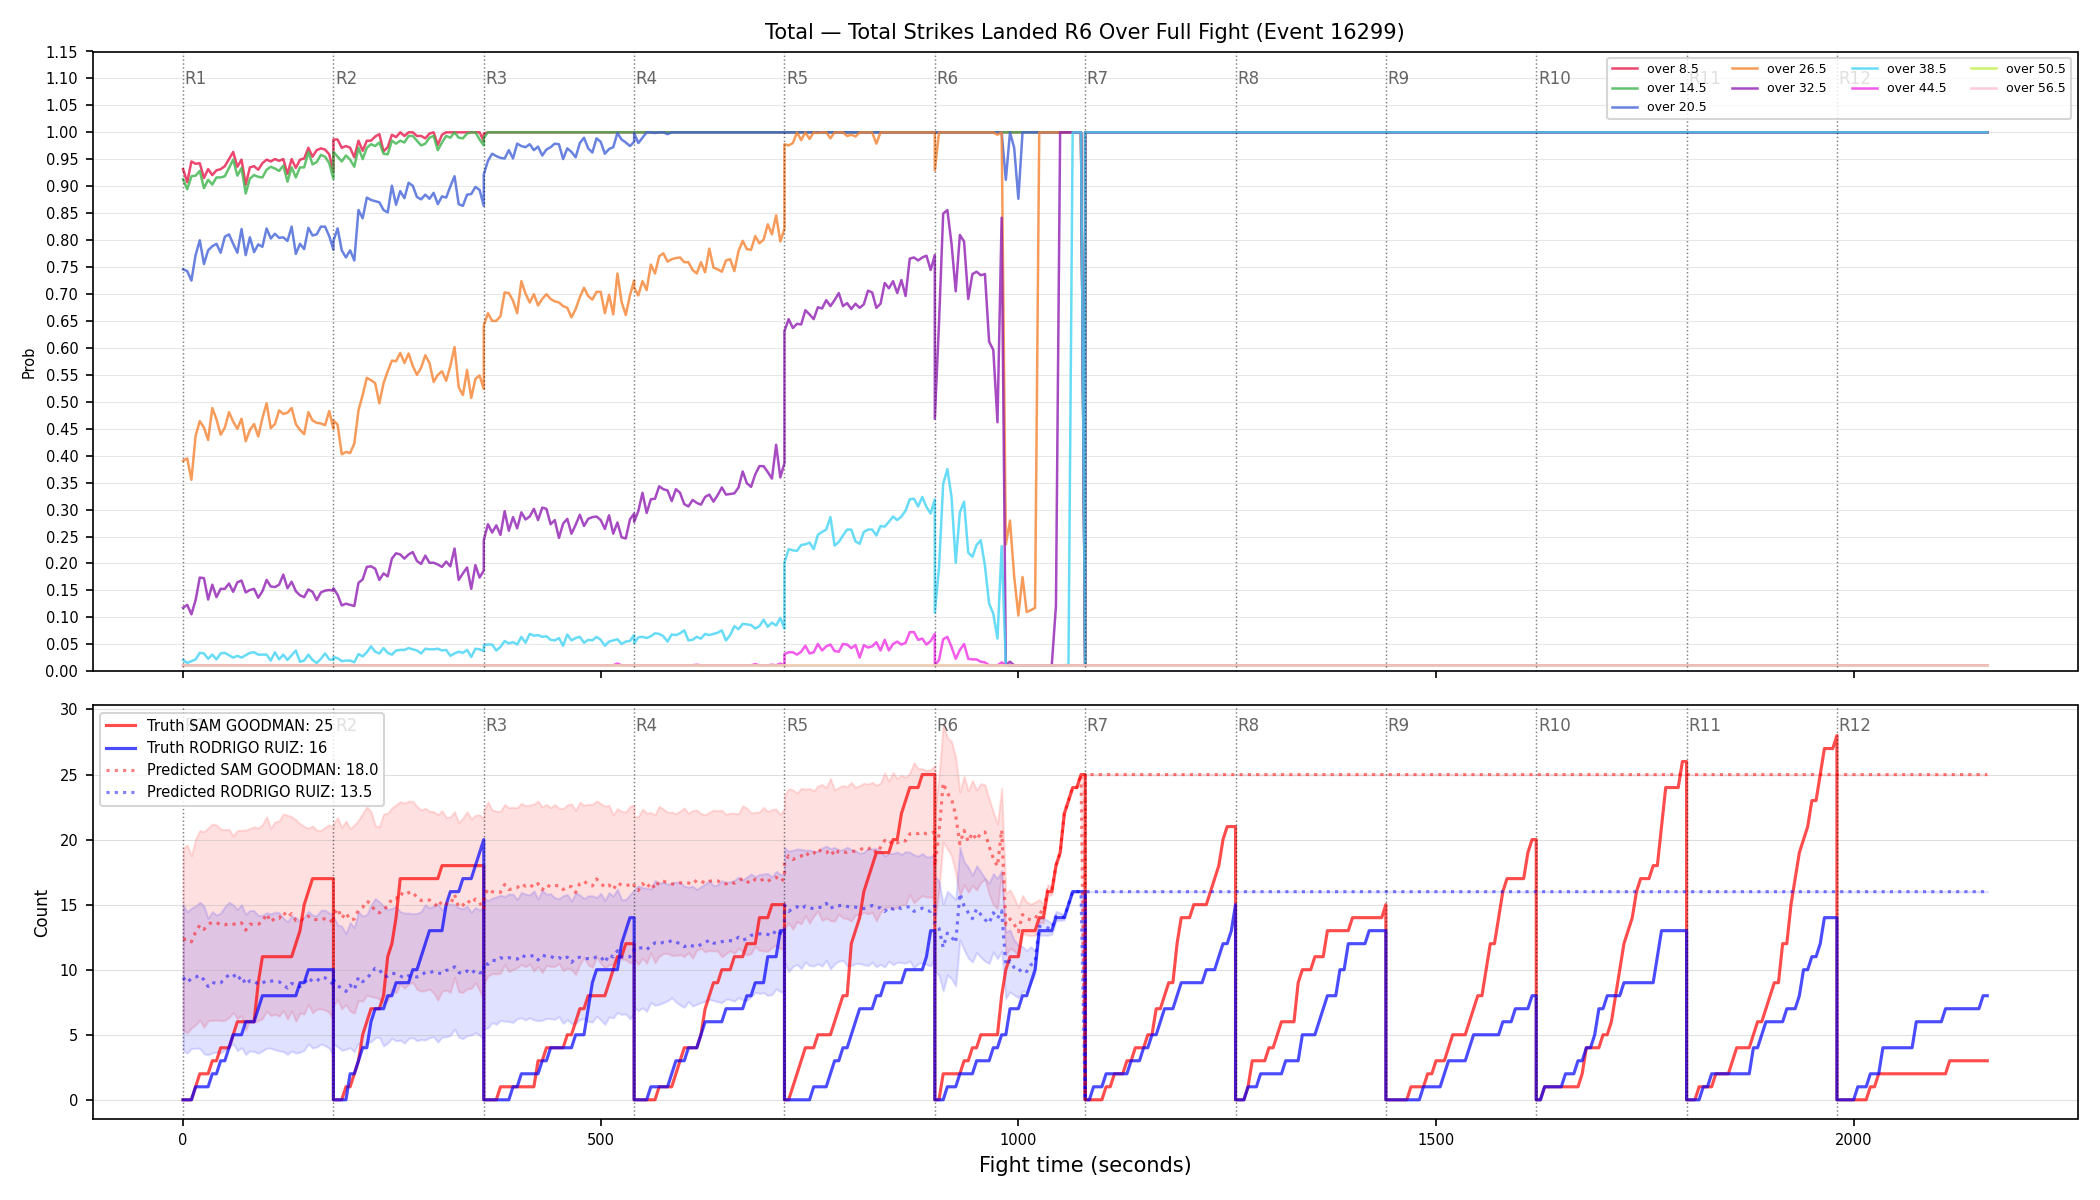Click the R9 round marker in probability chart
The height and width of the screenshot is (1200, 2100).
tap(1398, 78)
